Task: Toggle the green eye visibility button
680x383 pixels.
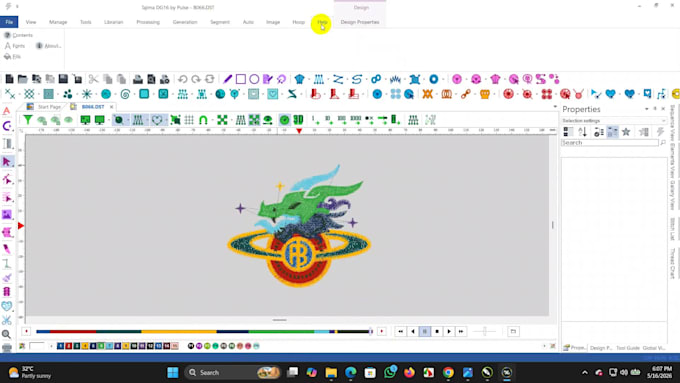Action: [x=268, y=120]
